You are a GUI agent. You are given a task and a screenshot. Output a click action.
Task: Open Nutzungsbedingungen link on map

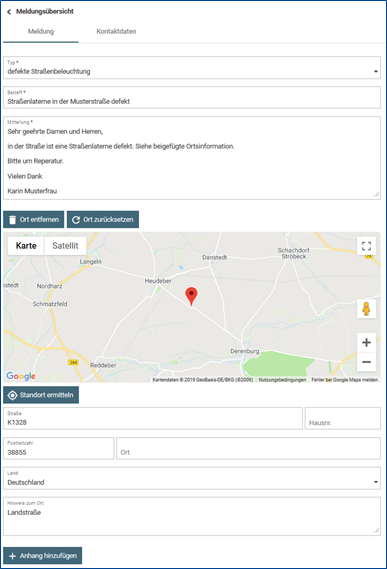coord(282,380)
